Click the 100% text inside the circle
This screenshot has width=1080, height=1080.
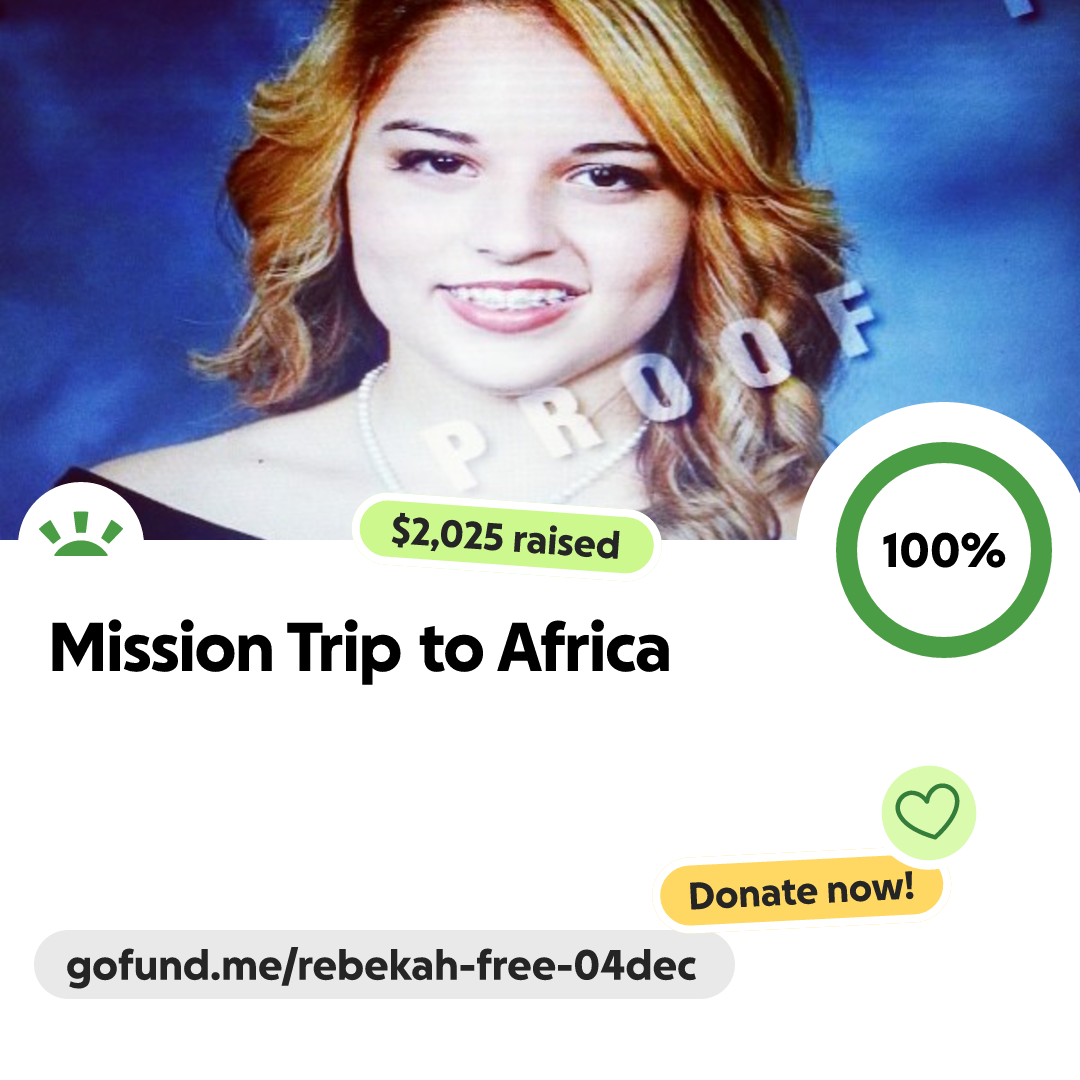[x=944, y=550]
